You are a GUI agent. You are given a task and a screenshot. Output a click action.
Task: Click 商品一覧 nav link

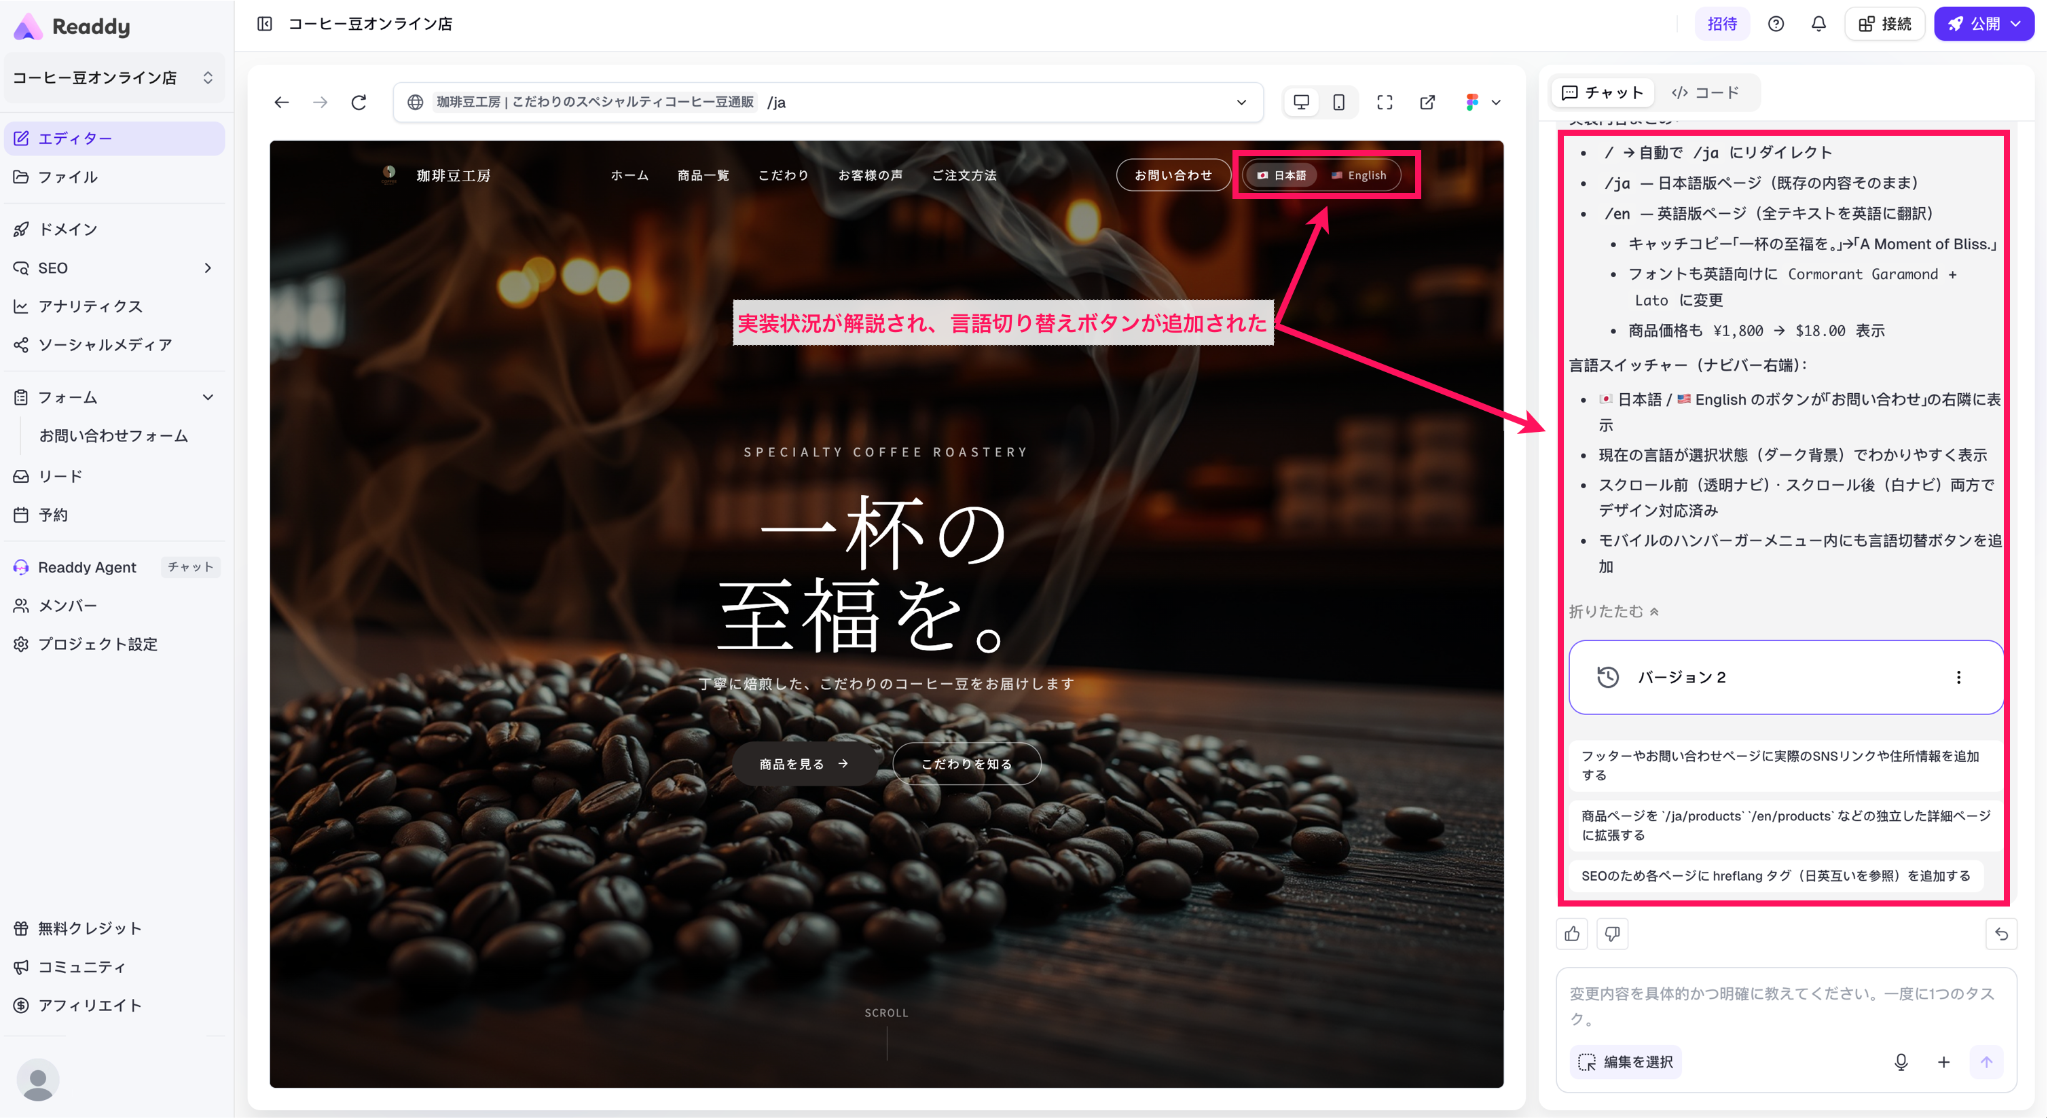pos(703,175)
